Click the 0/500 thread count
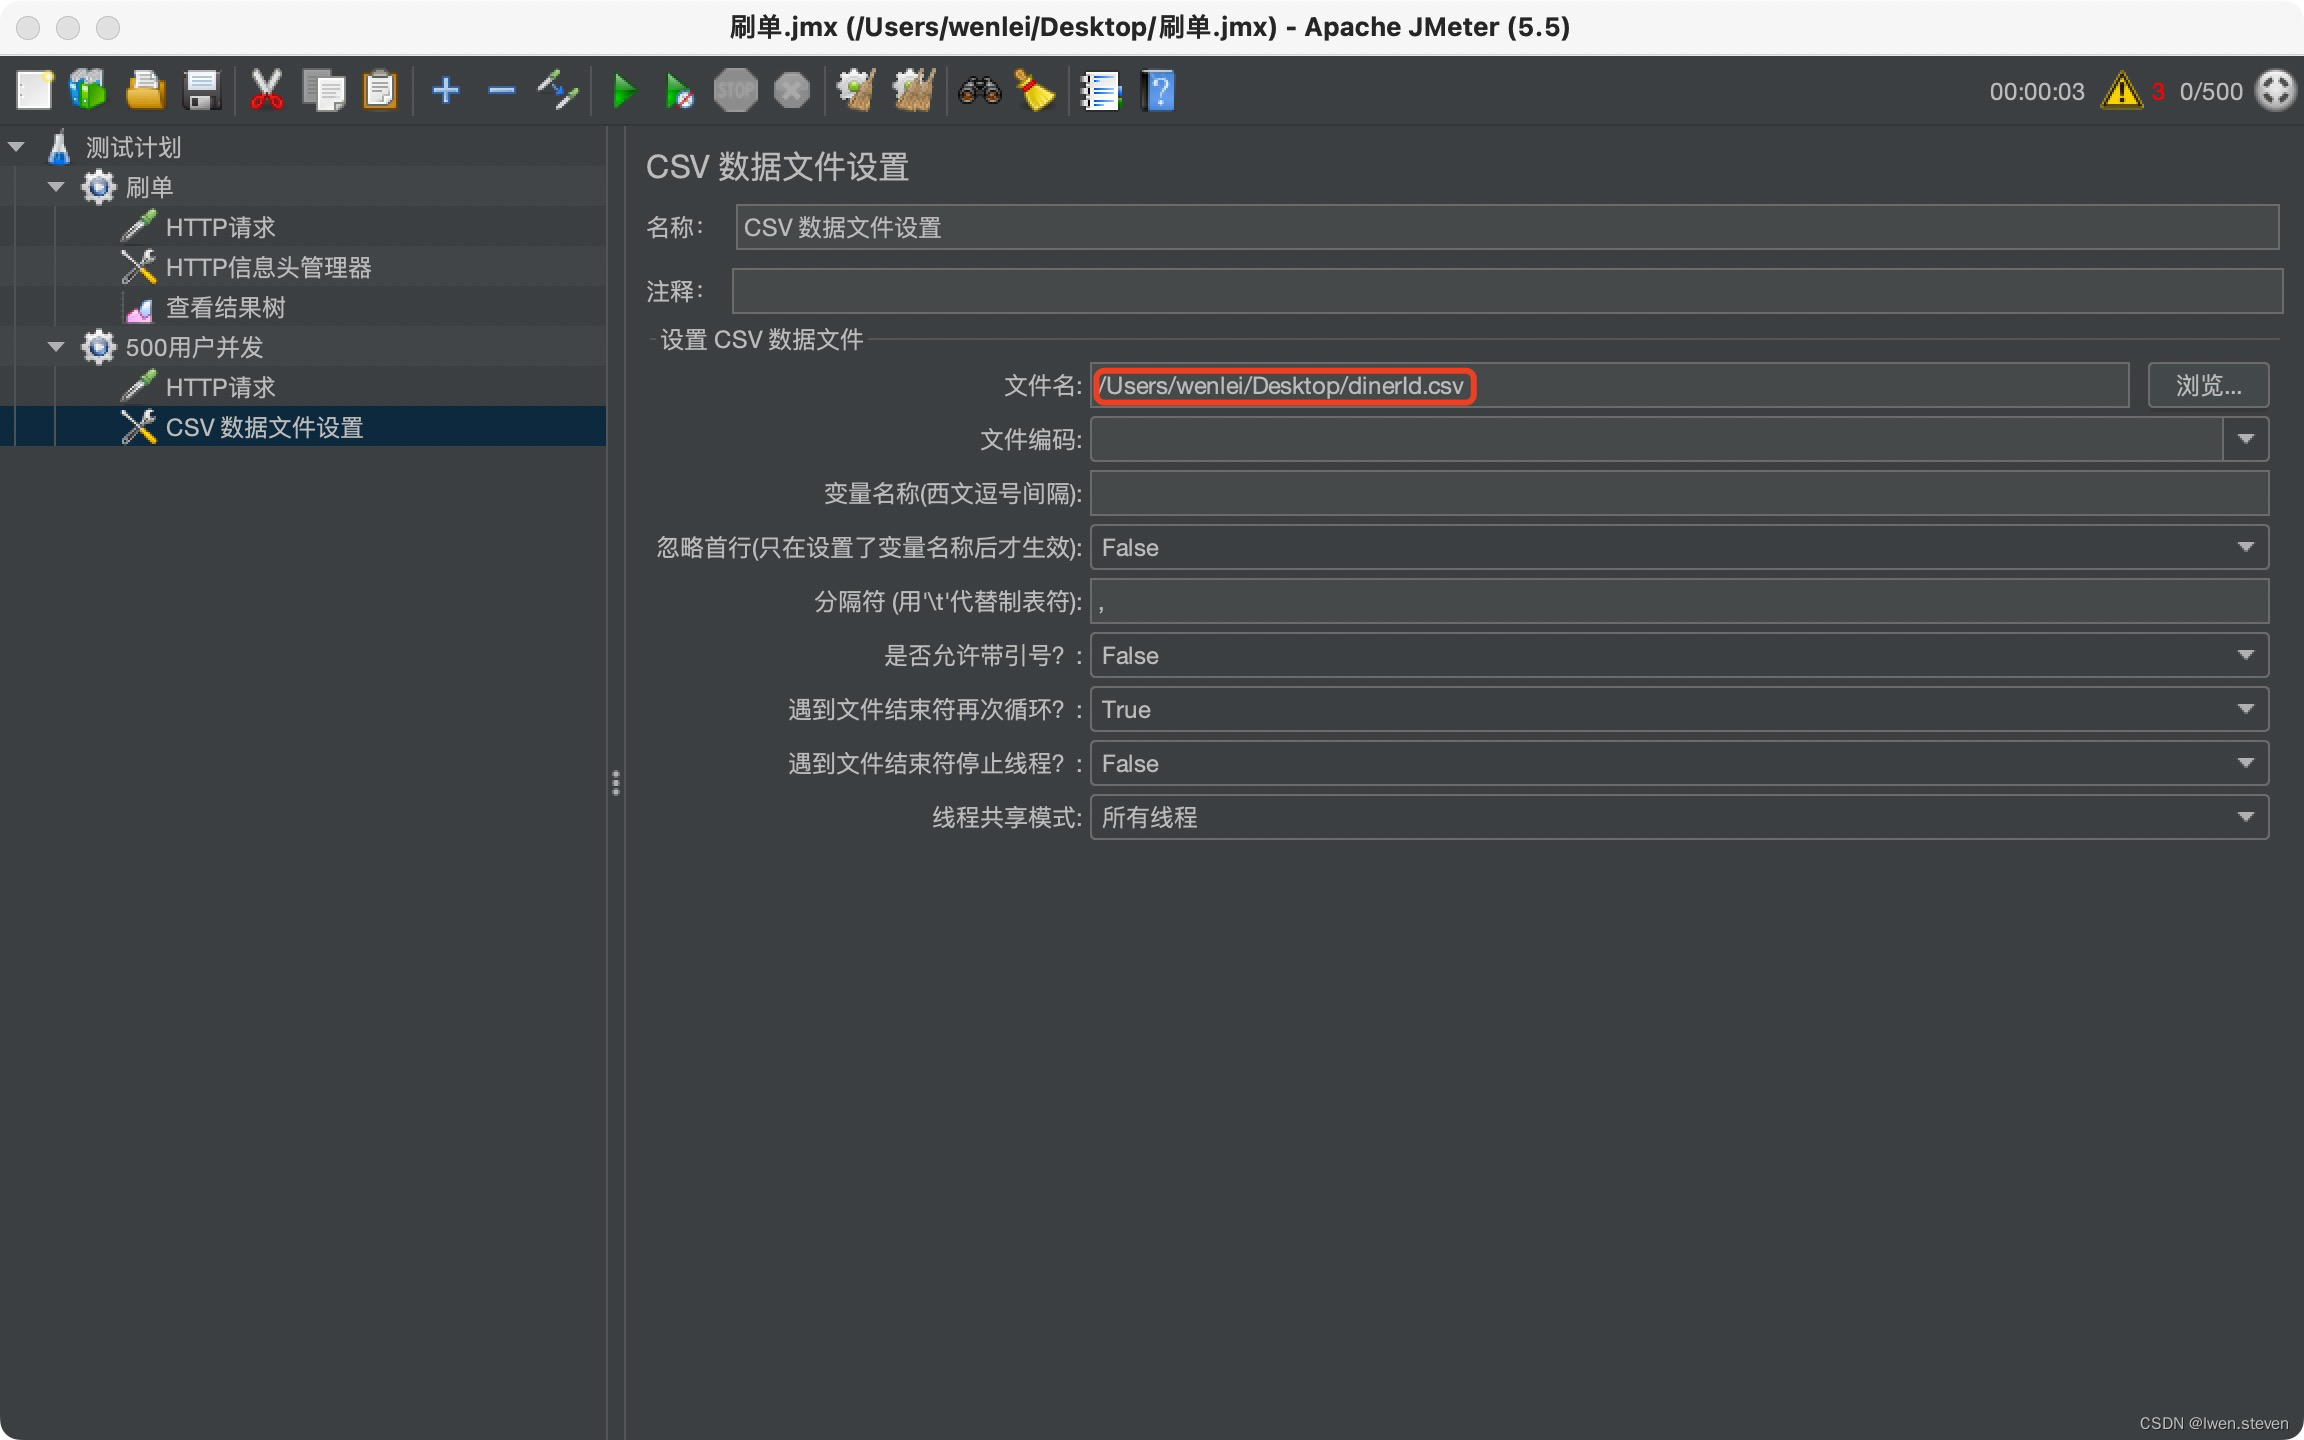Image resolution: width=2304 pixels, height=1440 pixels. [x=2211, y=92]
